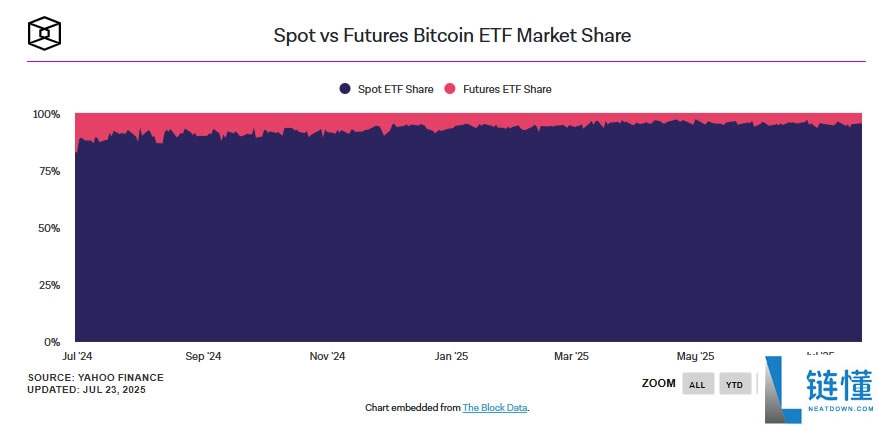Screen dimensions: 878x425
Task: Click the chart title text
Action: click(452, 35)
